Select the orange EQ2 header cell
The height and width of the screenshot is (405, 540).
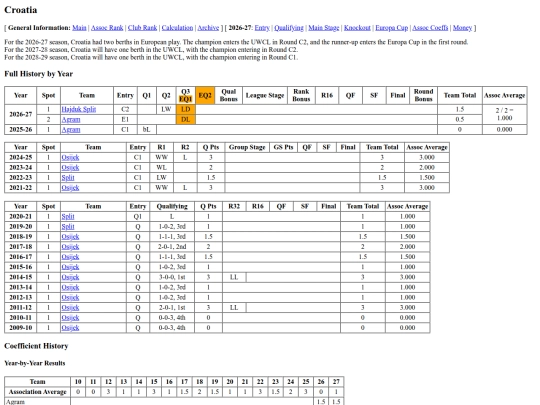coord(205,95)
